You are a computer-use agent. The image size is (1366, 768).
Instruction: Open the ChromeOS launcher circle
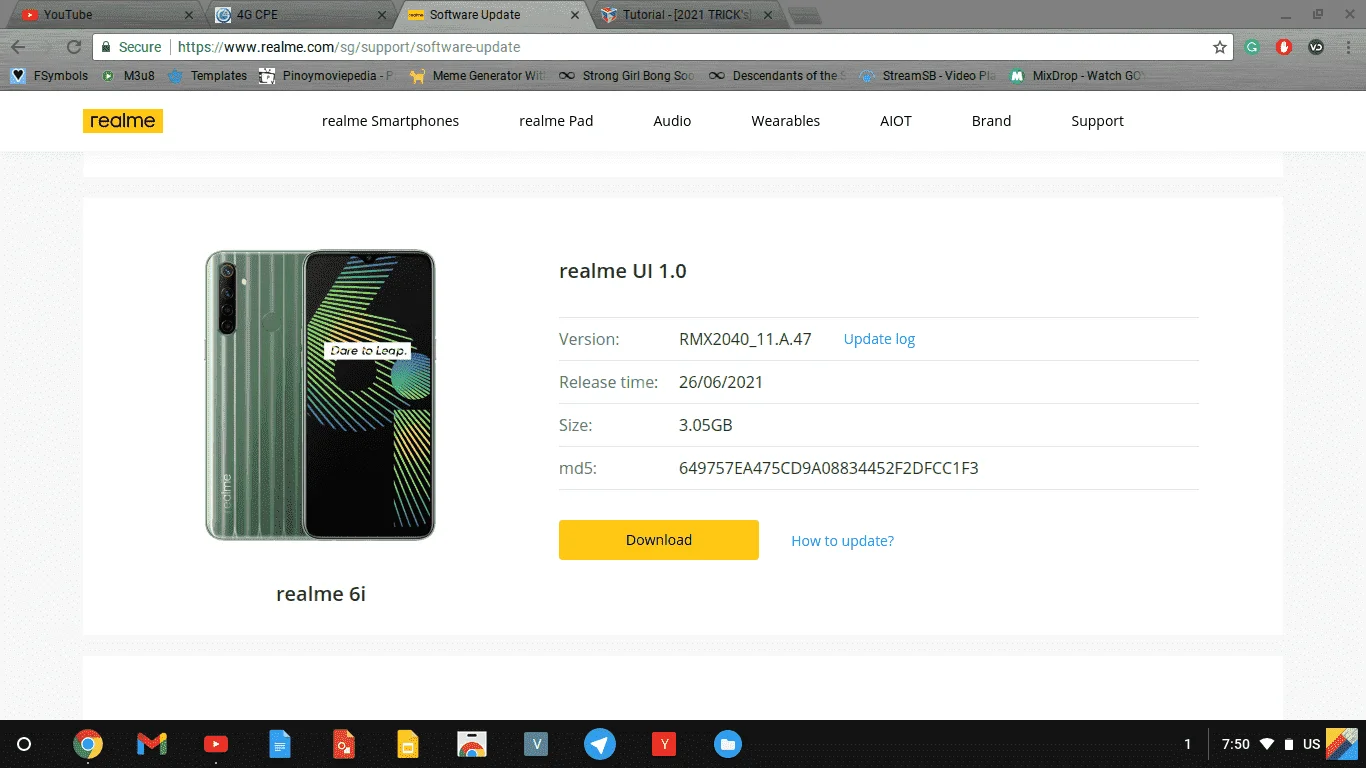pyautogui.click(x=25, y=744)
